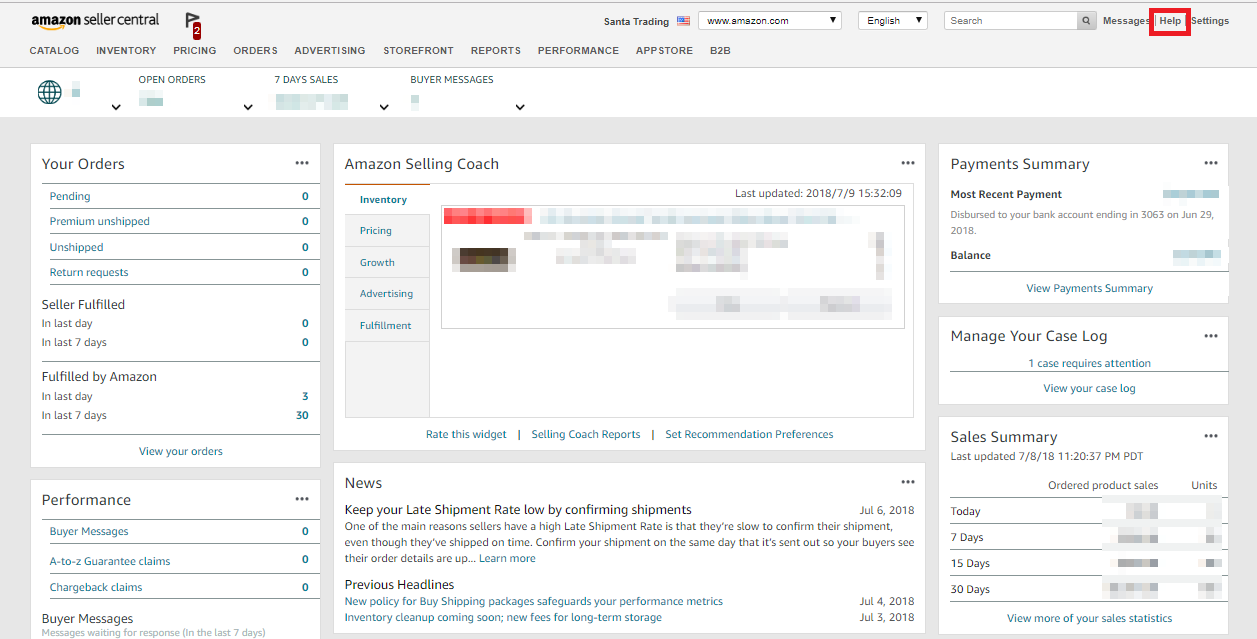Click Fulfilled by Amazon last day count 3
The image size is (1257, 639).
point(305,397)
